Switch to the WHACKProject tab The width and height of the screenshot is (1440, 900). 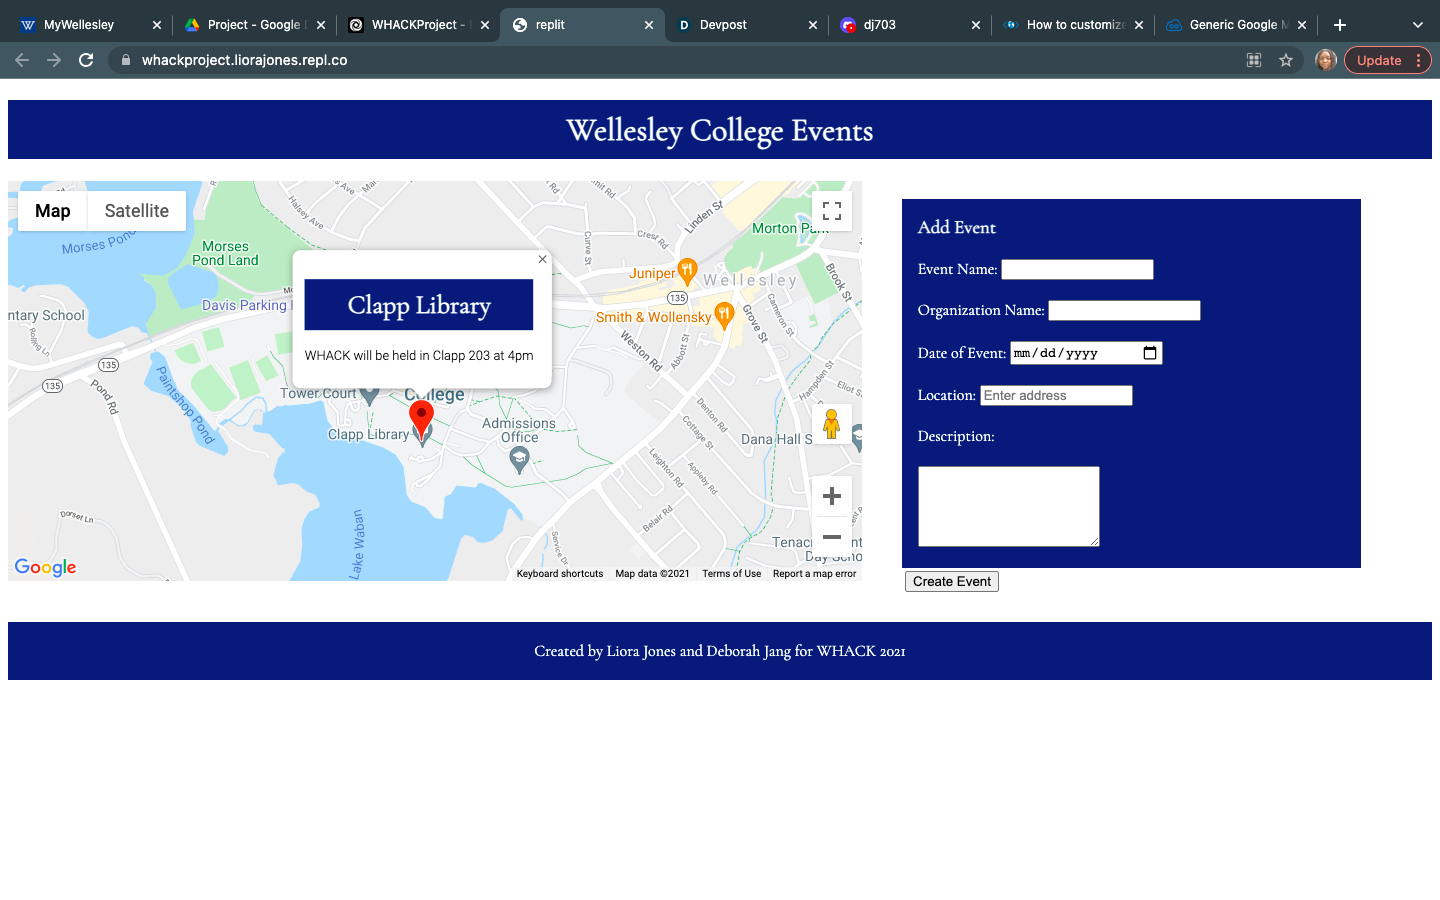[x=417, y=25]
